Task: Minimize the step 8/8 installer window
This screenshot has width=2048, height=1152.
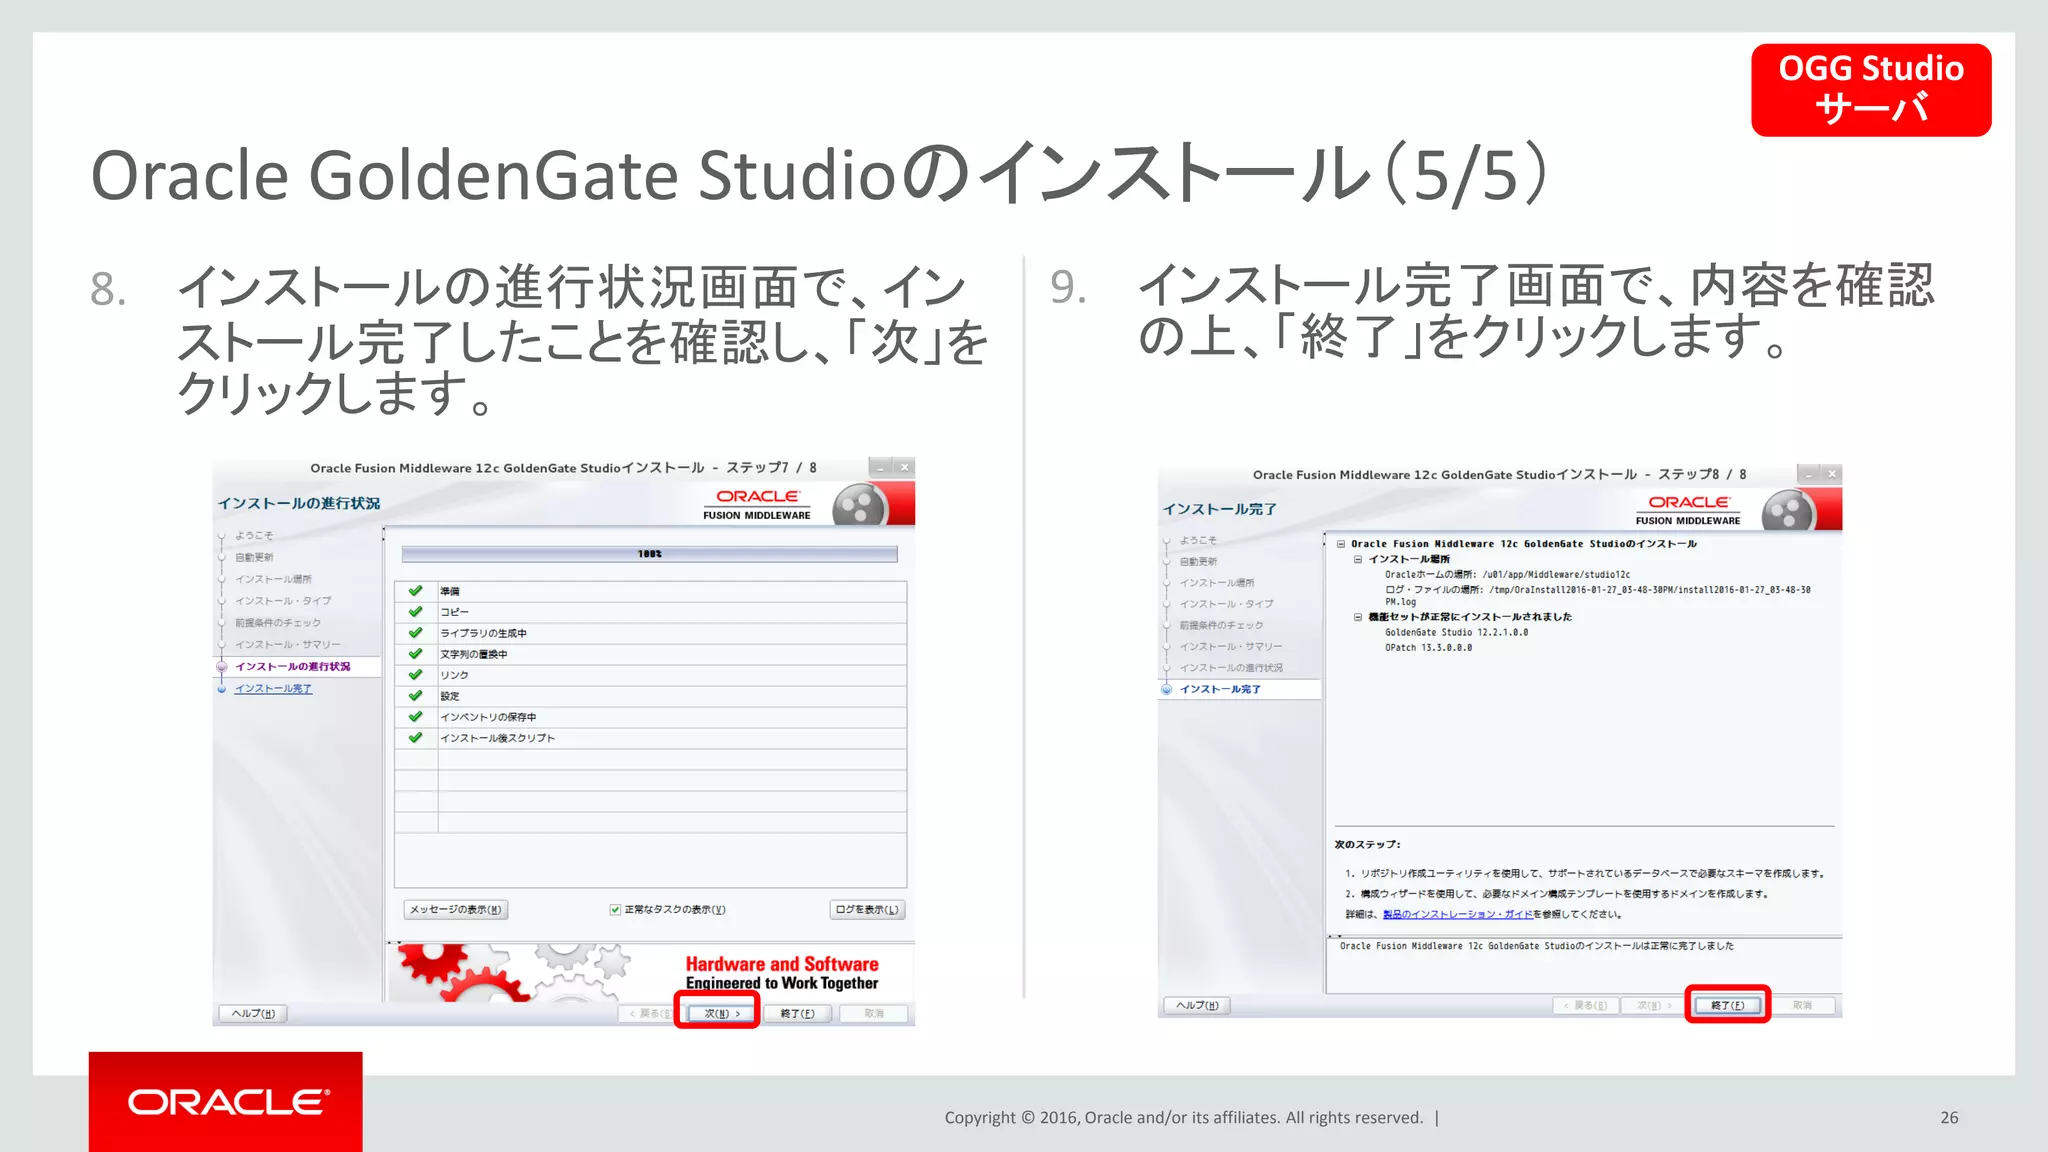Action: tap(1808, 474)
